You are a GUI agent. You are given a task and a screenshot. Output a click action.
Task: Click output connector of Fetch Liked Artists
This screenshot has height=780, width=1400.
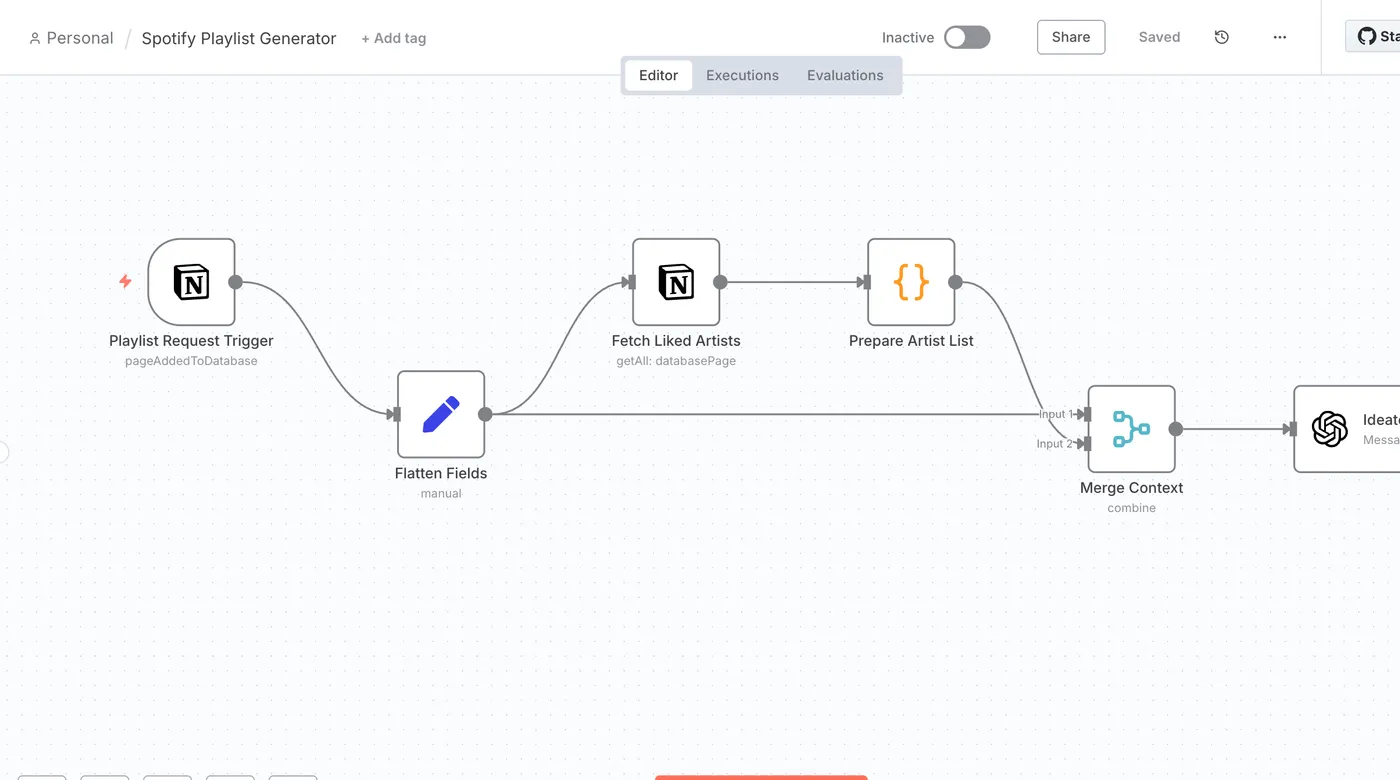(x=720, y=282)
